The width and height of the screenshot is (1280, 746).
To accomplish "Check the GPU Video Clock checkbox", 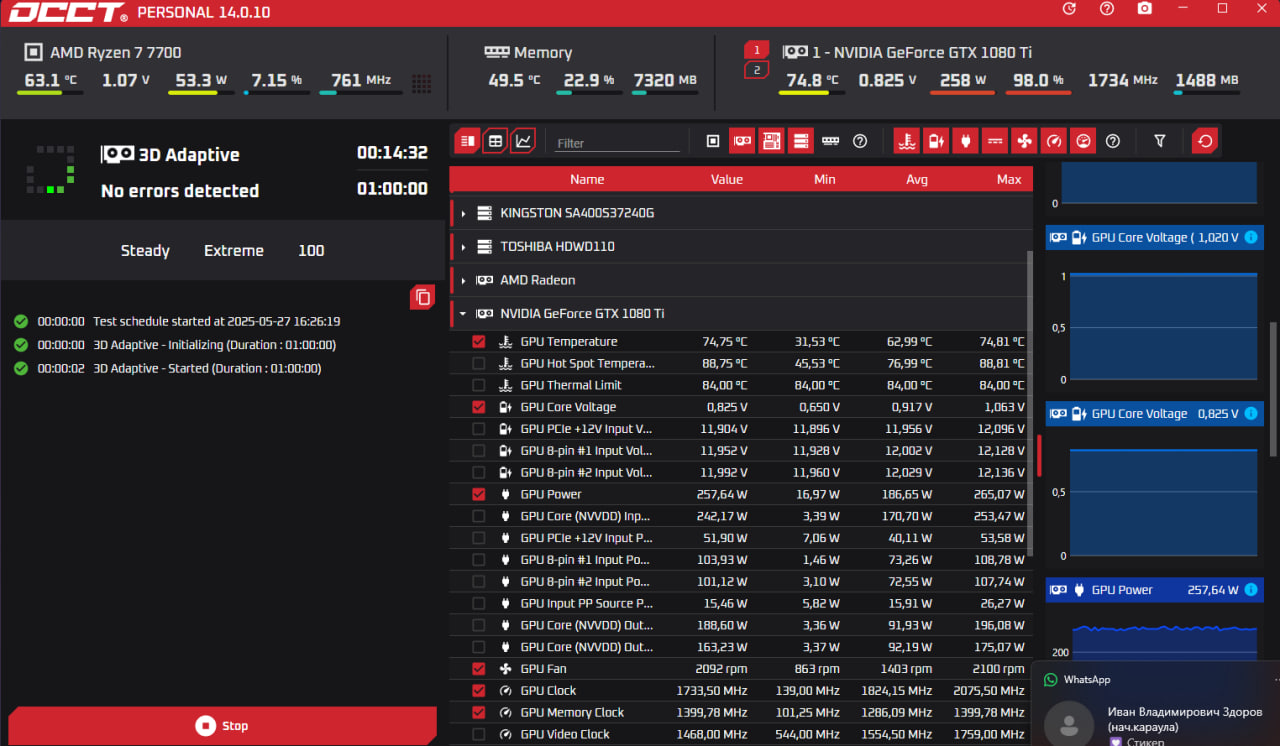I will 478,734.
